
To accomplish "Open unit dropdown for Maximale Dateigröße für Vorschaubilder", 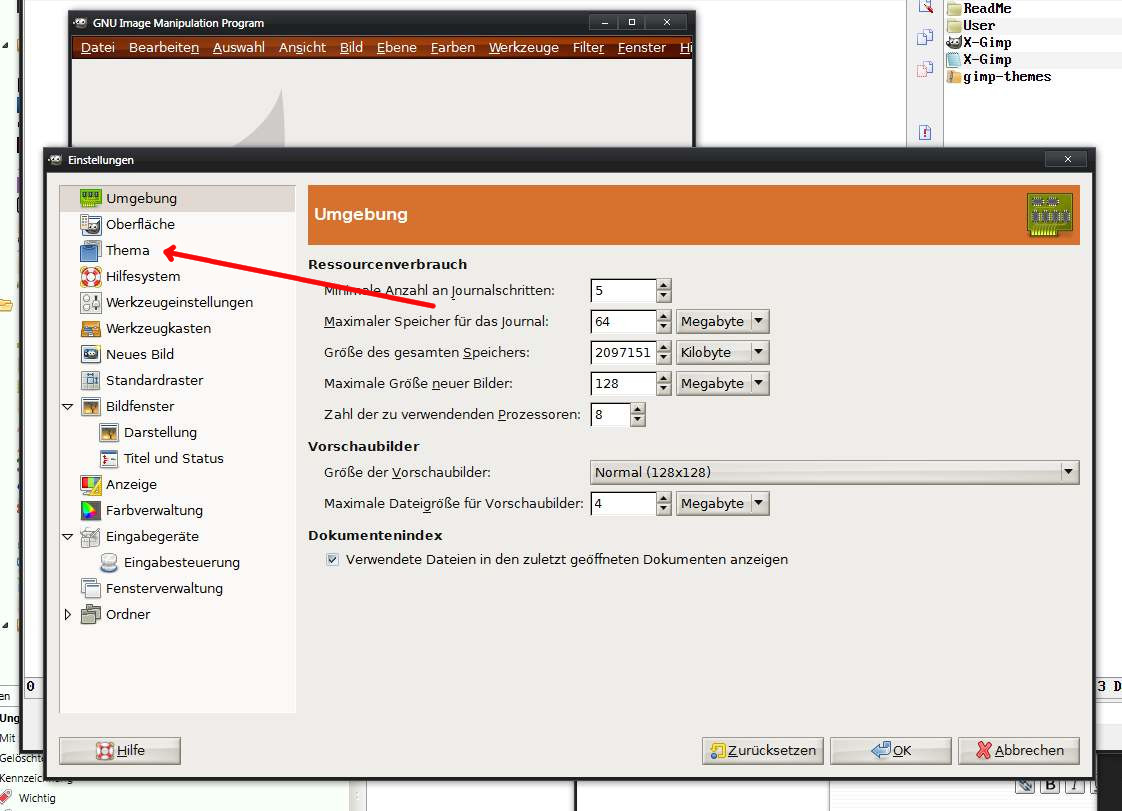I will 723,503.
